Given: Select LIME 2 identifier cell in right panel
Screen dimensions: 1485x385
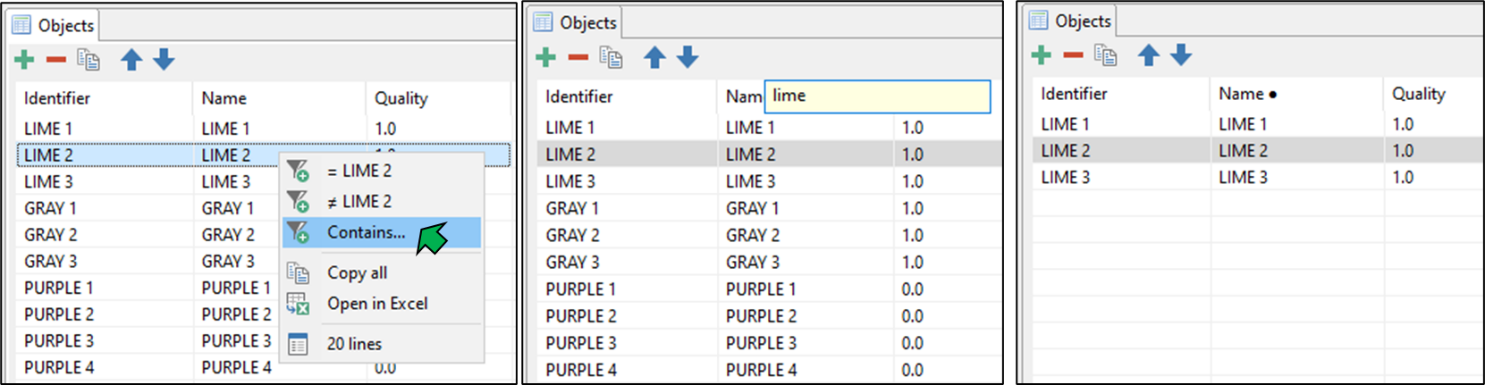Looking at the screenshot, I should coord(1121,151).
